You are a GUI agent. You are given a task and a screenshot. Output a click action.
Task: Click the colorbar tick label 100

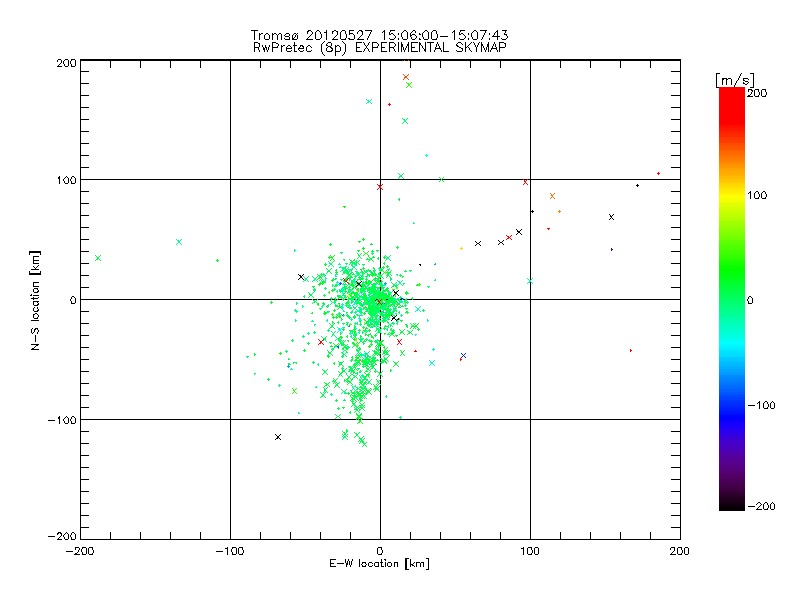click(757, 195)
